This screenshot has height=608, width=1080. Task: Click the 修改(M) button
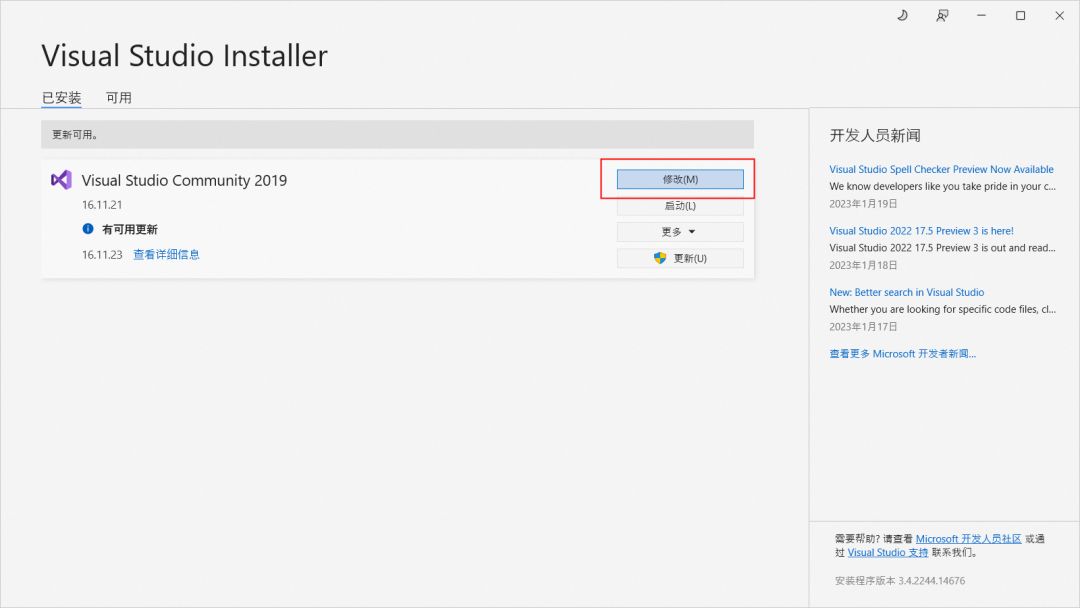(x=680, y=179)
